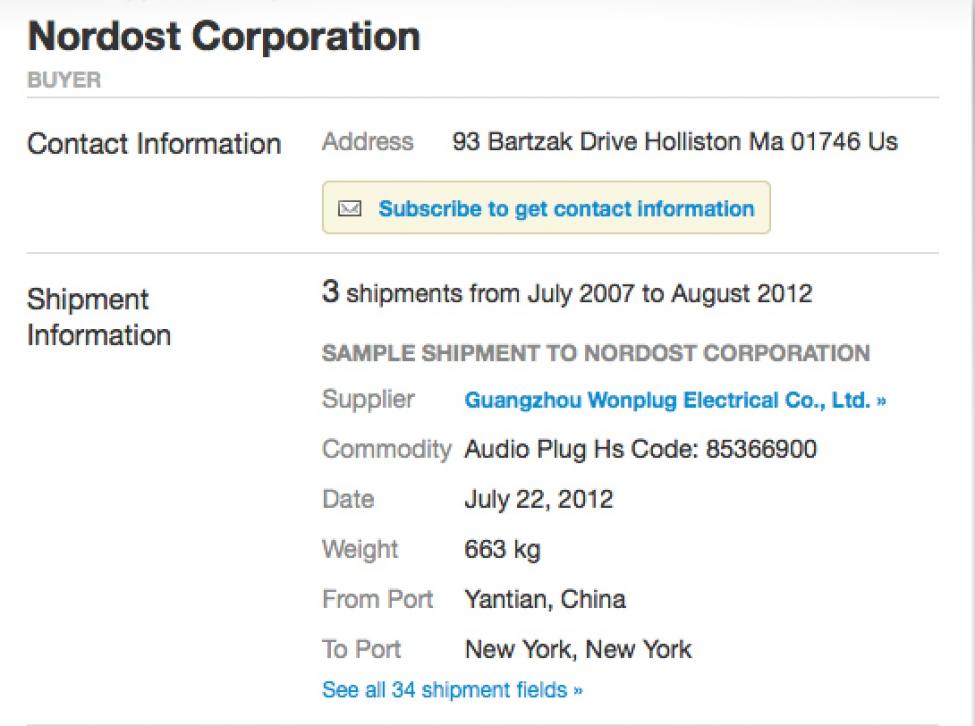Image resolution: width=975 pixels, height=726 pixels.
Task: Select the Yantian, China origin port value
Action: (545, 599)
